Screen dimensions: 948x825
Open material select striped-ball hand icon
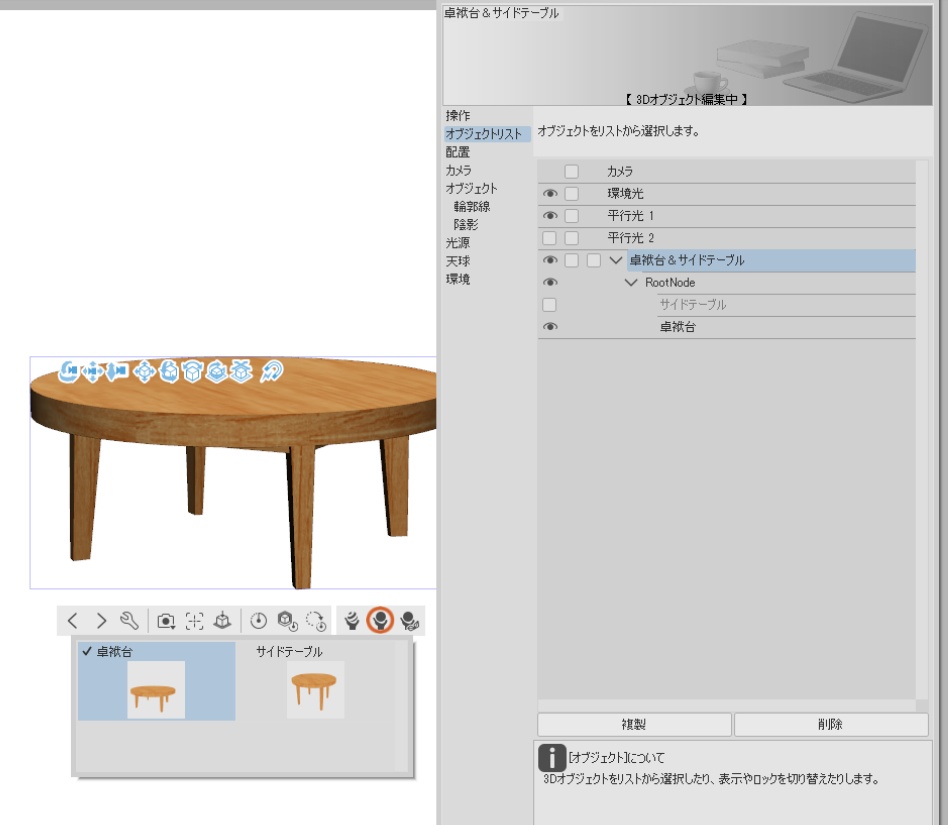point(351,621)
